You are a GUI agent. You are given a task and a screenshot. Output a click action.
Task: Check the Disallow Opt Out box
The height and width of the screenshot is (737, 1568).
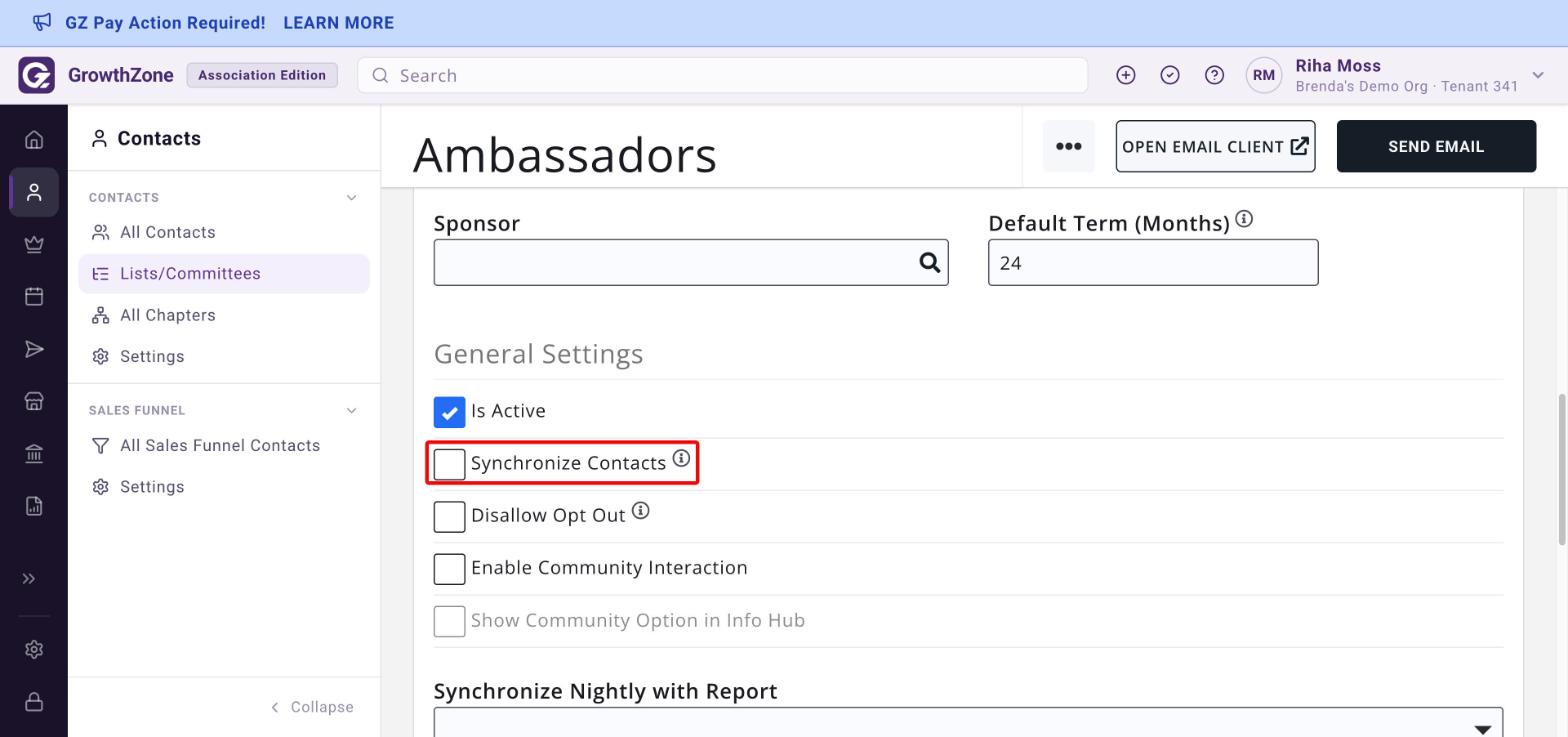[x=449, y=516]
